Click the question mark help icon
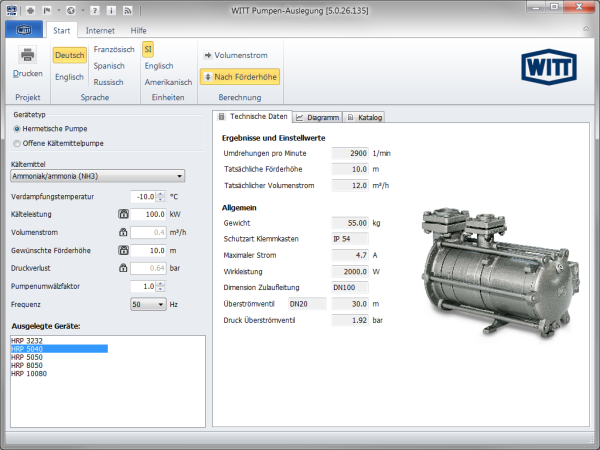This screenshot has height=450, width=600. click(x=95, y=11)
